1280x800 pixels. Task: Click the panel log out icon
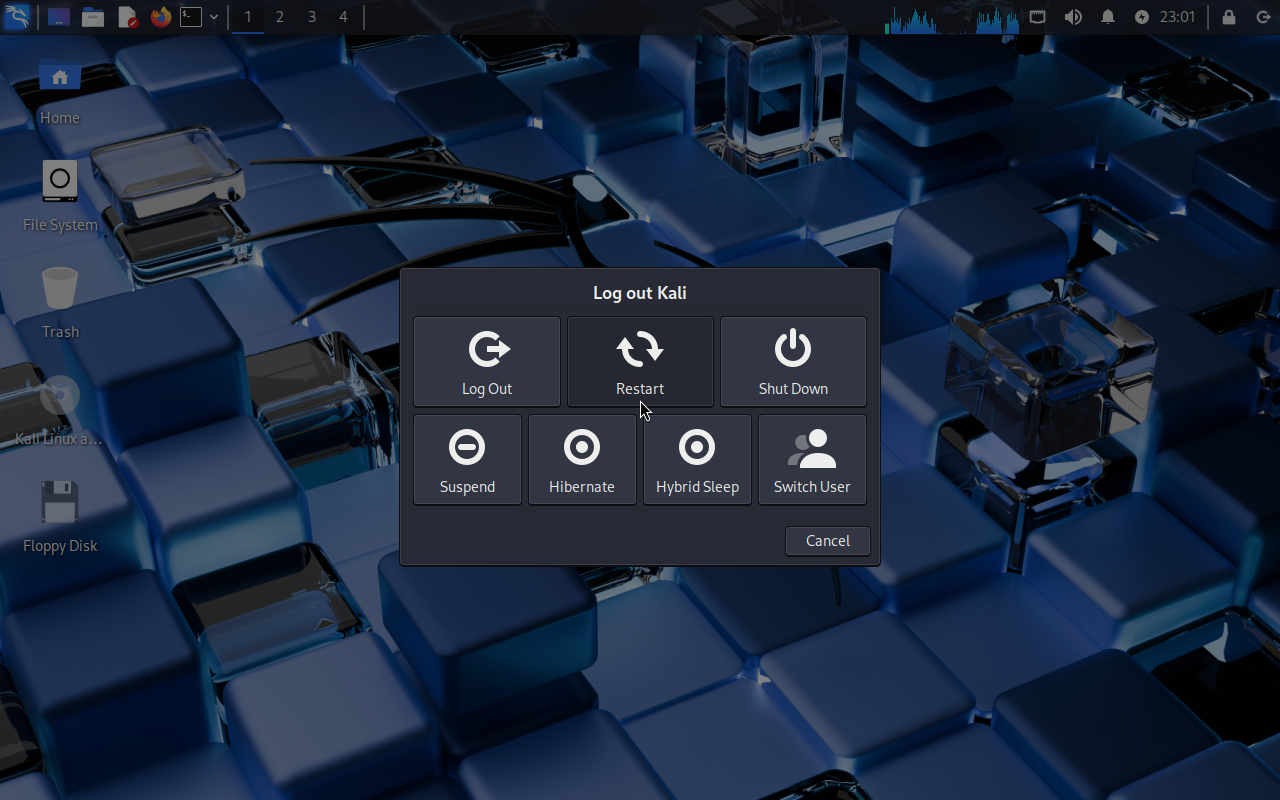pos(1263,17)
